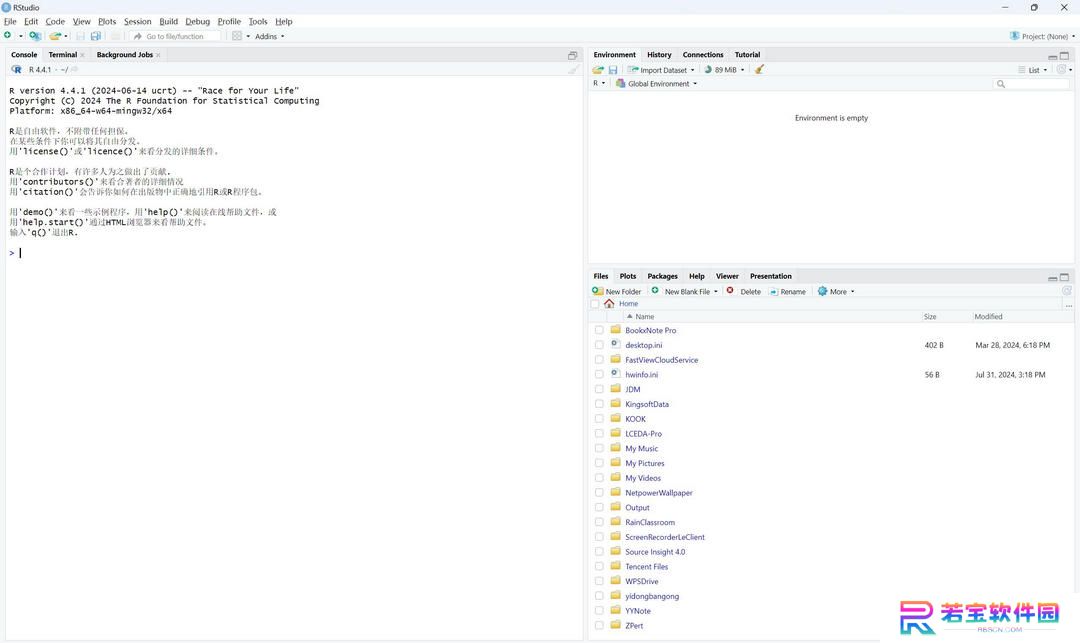Viewport: 1080px width, 643px height.
Task: Tick the FastViewCloudService checkbox
Action: click(599, 359)
